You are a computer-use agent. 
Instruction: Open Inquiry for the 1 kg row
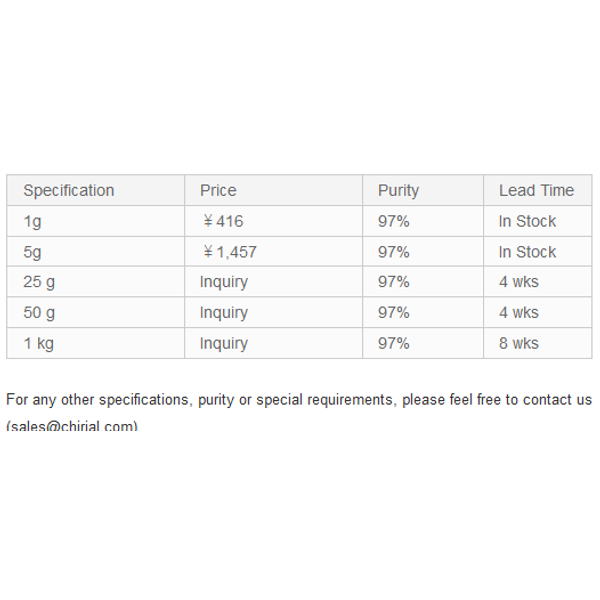(x=224, y=344)
